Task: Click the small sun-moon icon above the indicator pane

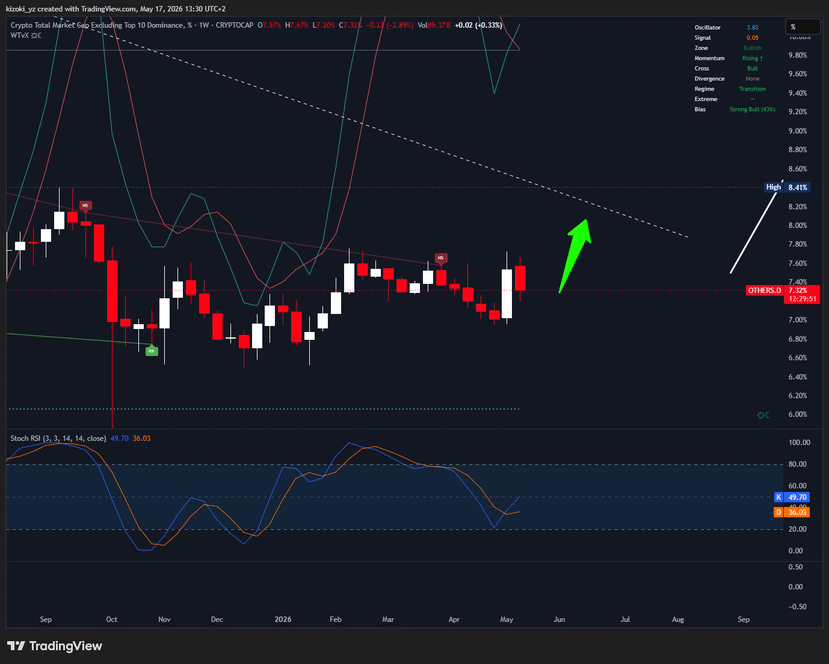Action: [763, 415]
